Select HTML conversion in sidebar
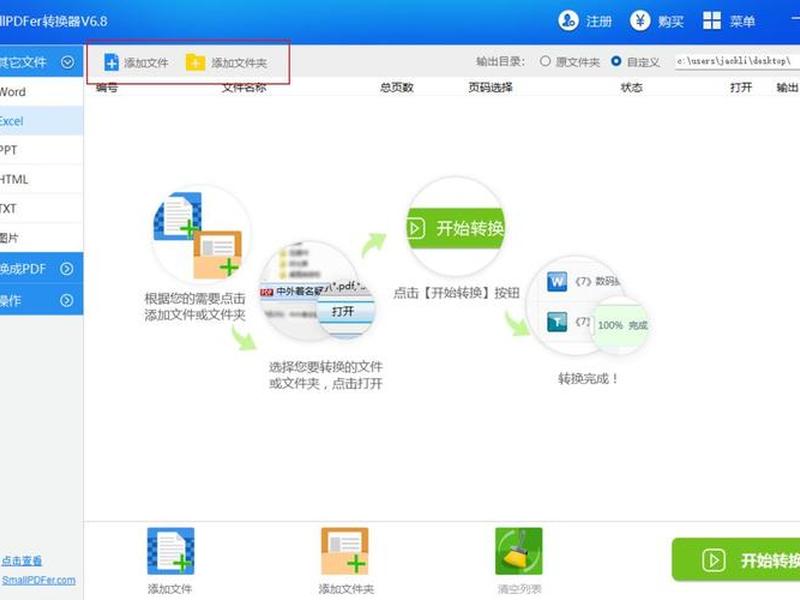The height and width of the screenshot is (600, 800). point(41,179)
